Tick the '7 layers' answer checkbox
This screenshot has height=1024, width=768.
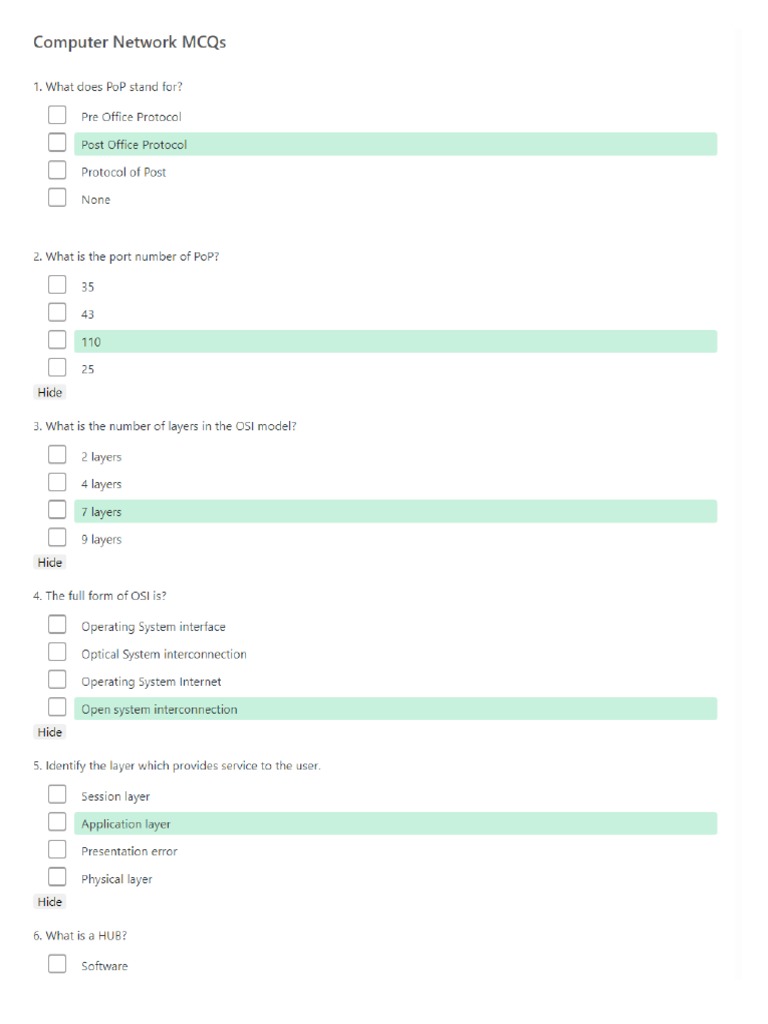tap(58, 511)
